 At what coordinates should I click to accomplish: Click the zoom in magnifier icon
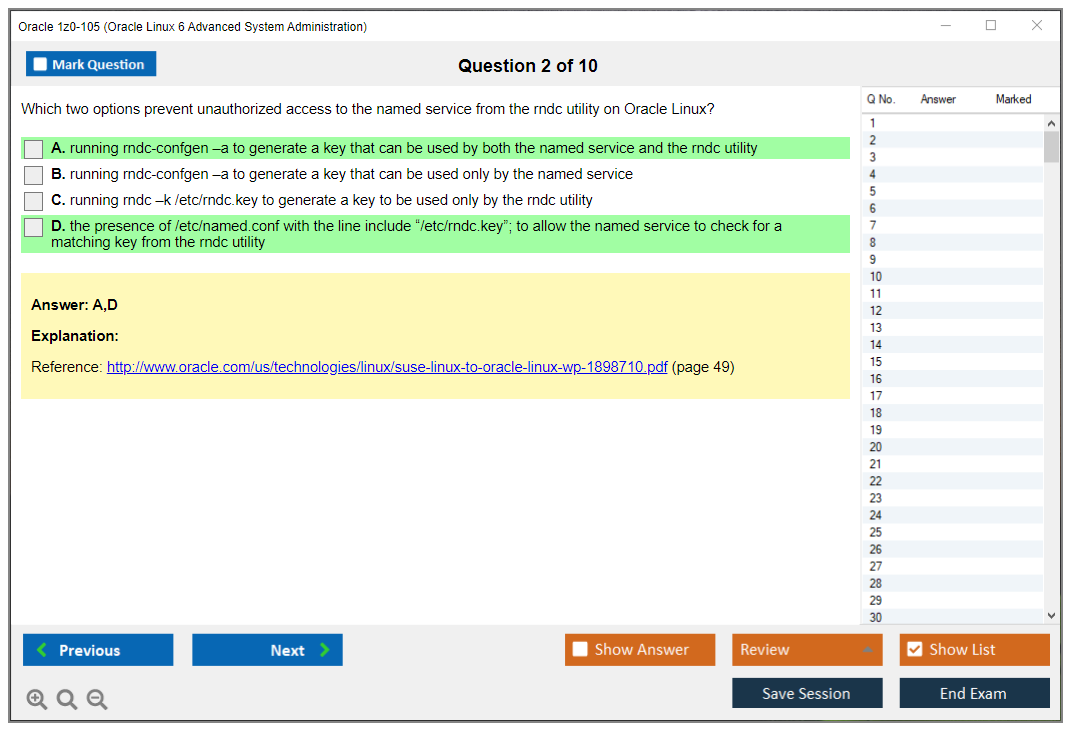pos(36,699)
